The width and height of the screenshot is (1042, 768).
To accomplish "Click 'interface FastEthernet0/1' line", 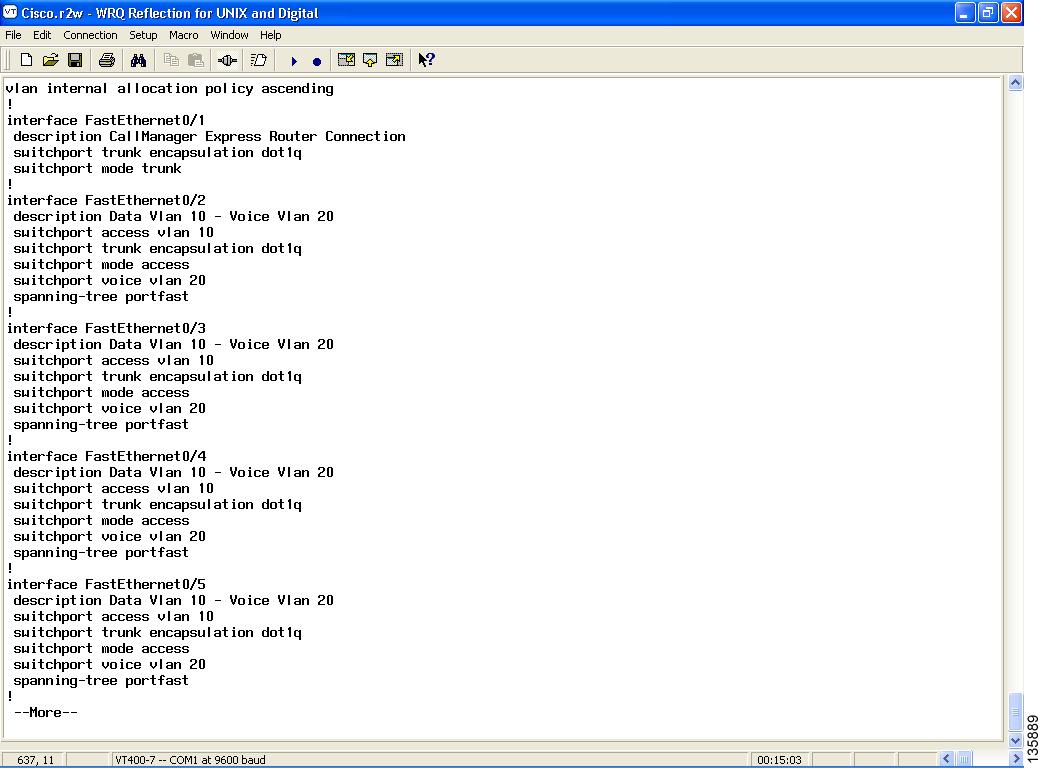I will coord(106,120).
